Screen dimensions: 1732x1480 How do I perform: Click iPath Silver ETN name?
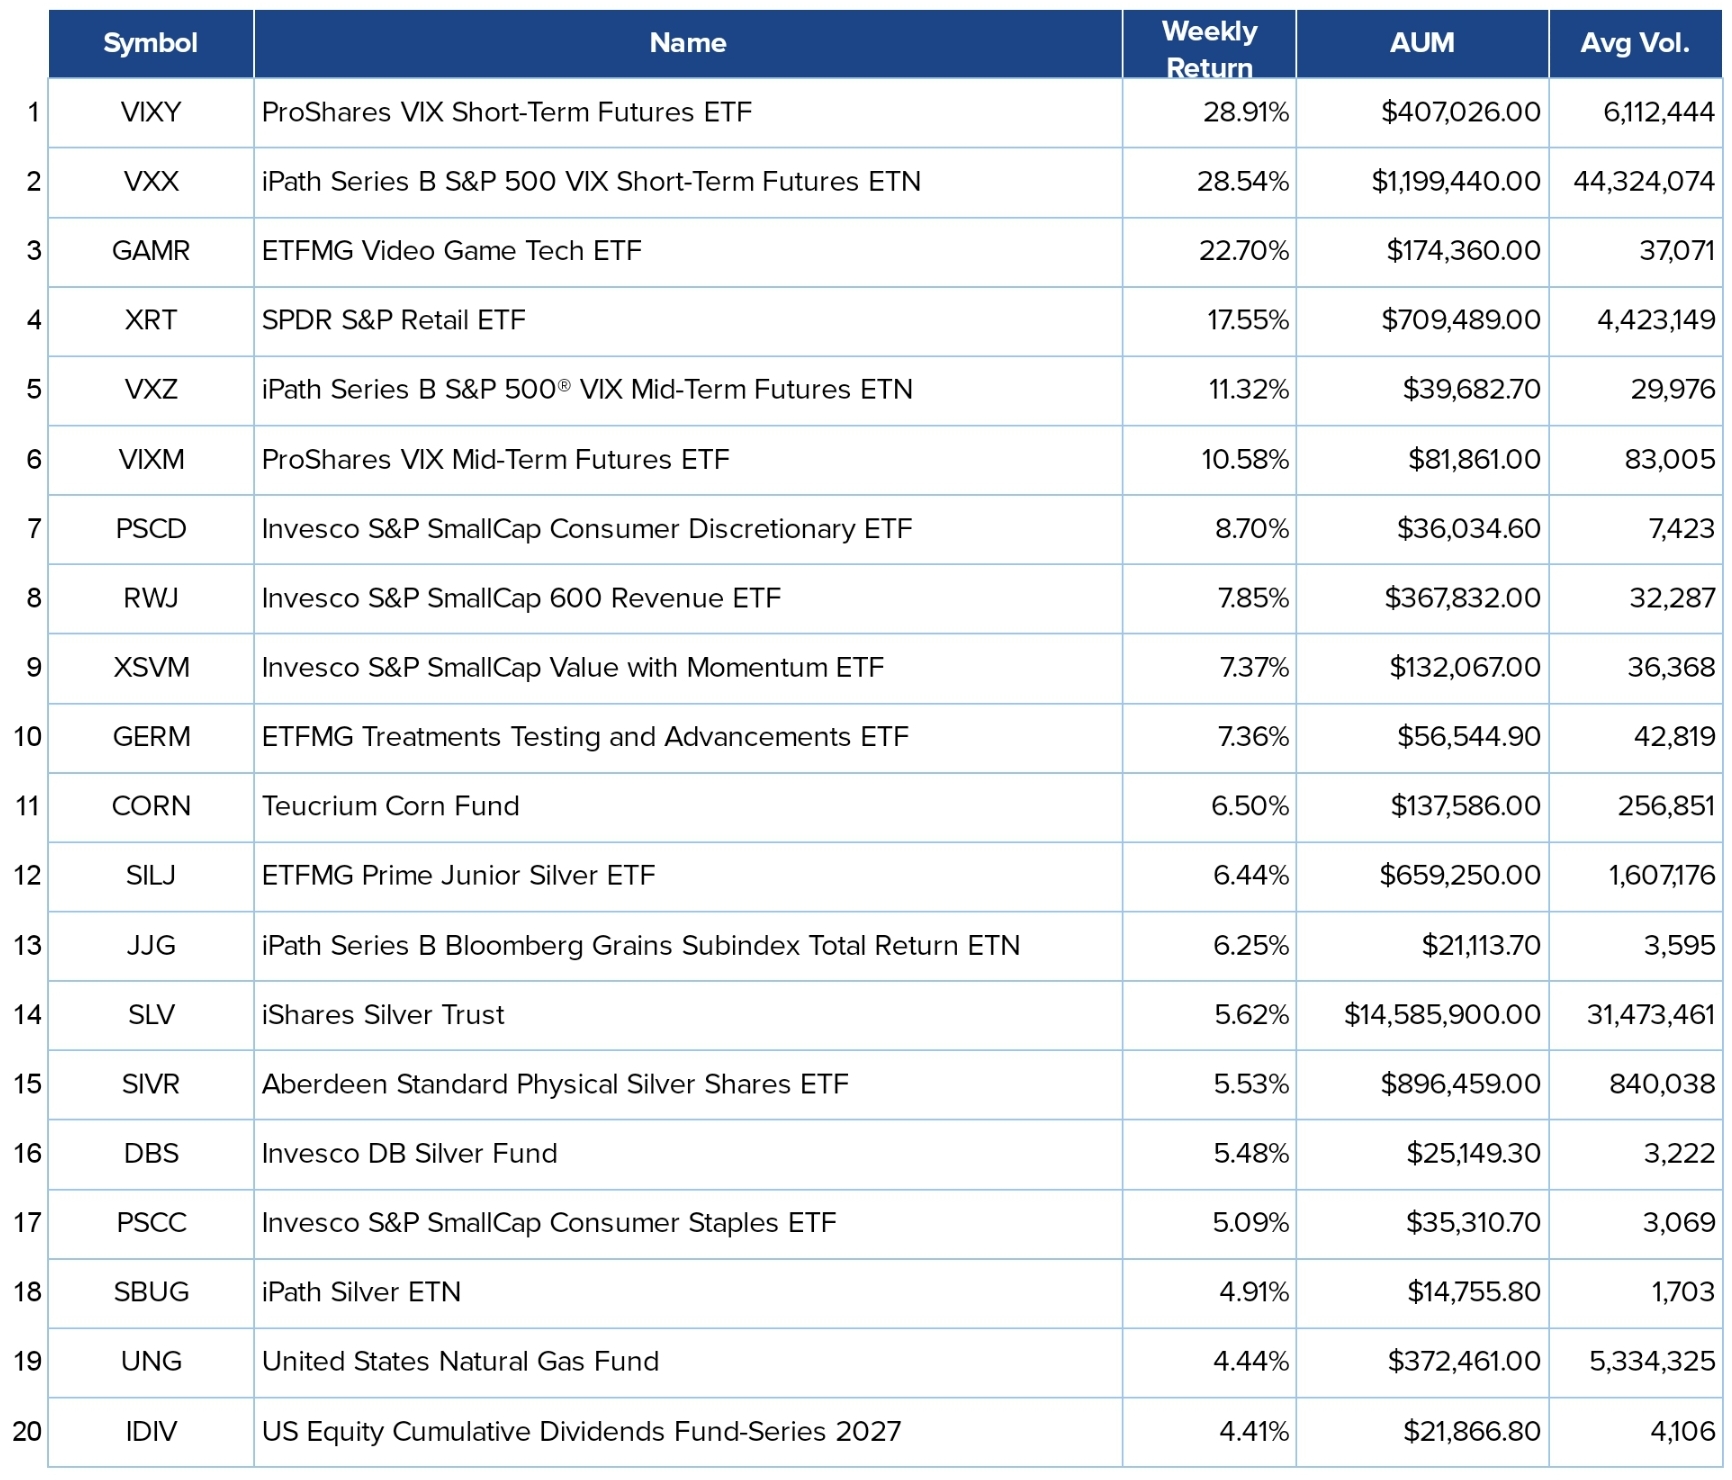[x=361, y=1292]
